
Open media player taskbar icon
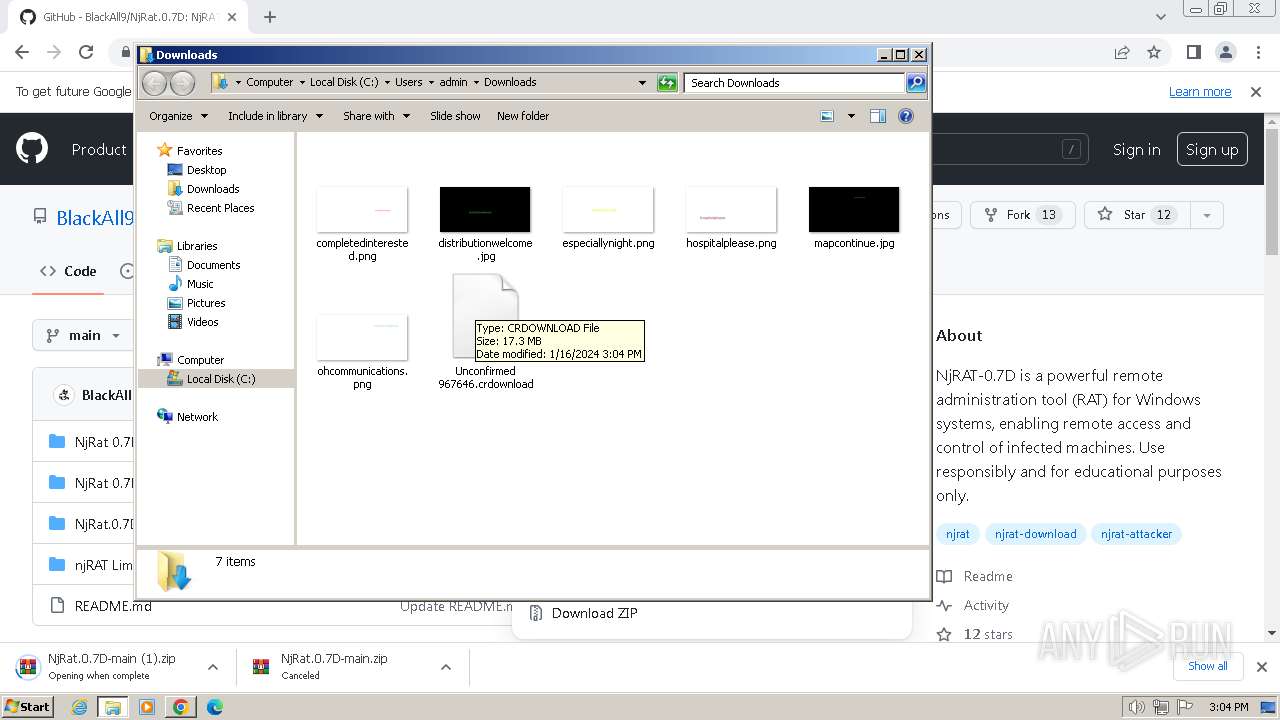click(x=147, y=707)
